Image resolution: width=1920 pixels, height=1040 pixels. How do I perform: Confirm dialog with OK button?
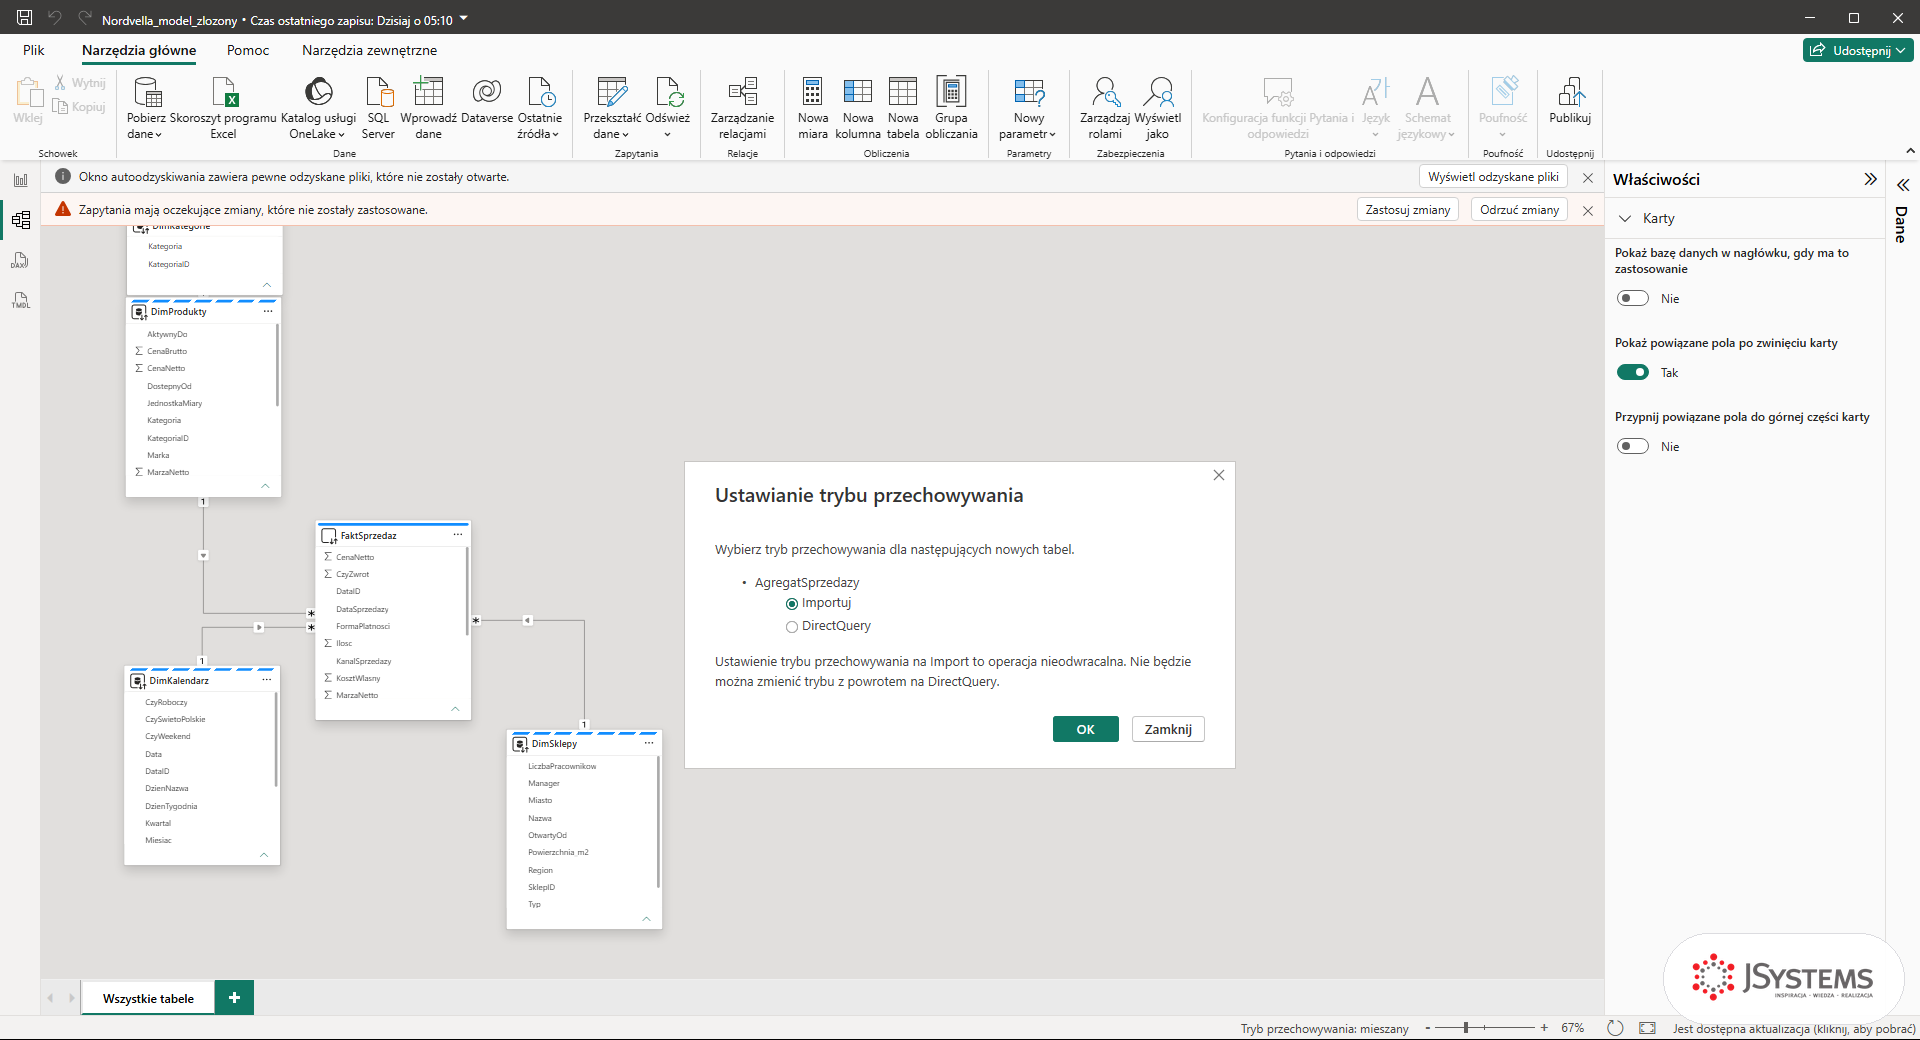click(x=1085, y=729)
